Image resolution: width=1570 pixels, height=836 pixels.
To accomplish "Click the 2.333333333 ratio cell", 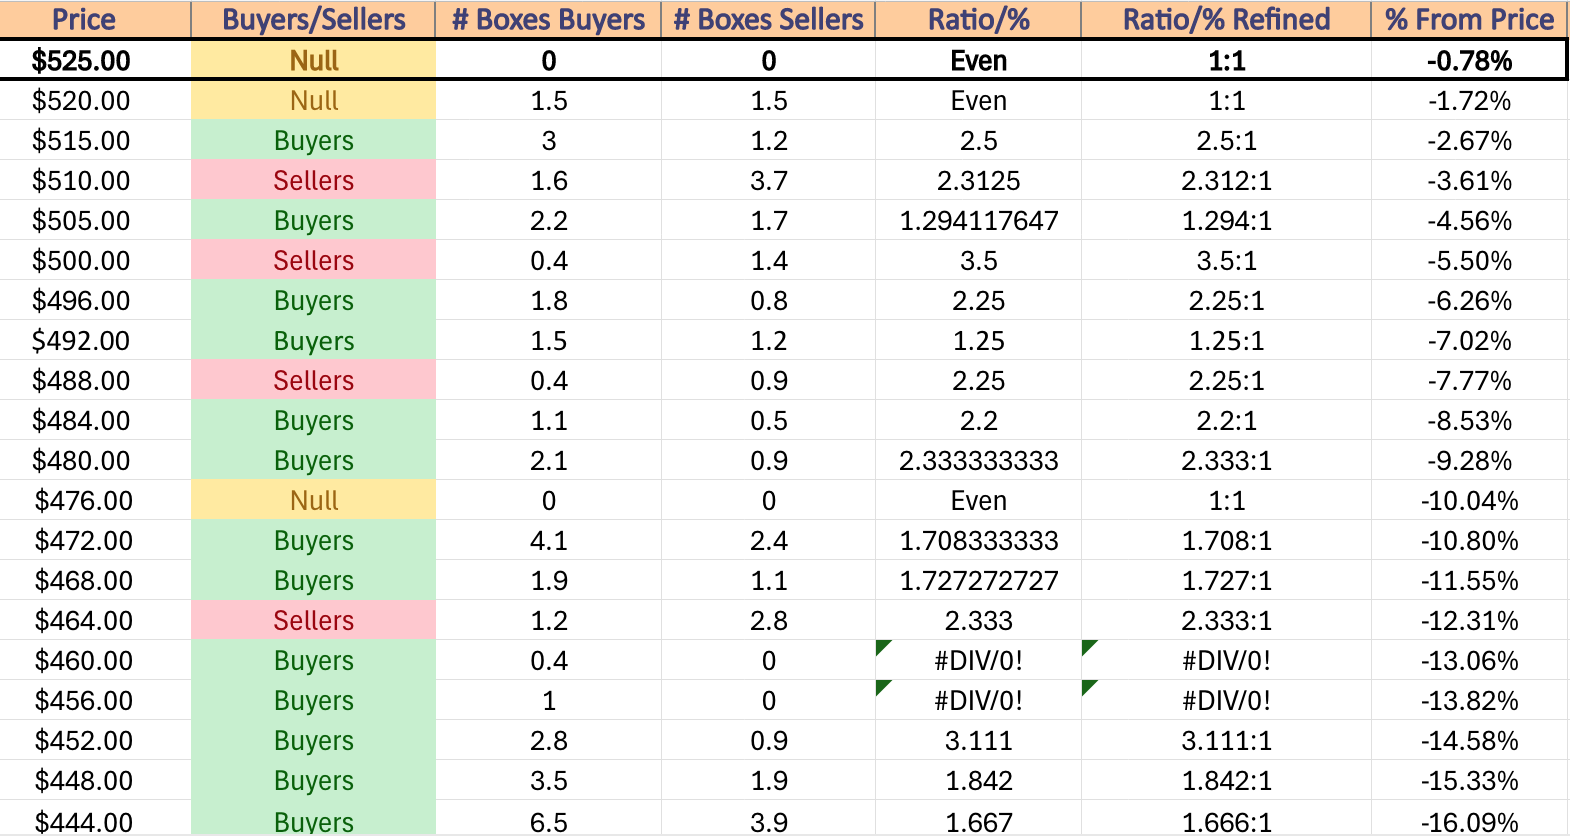I will (978, 460).
